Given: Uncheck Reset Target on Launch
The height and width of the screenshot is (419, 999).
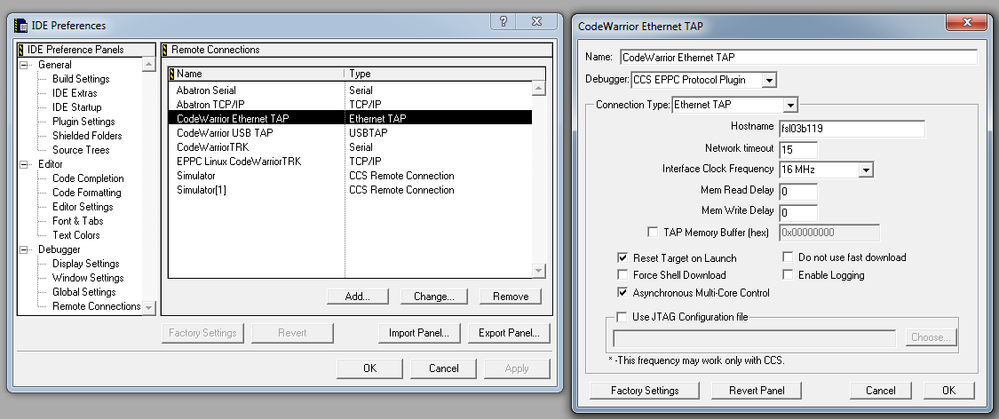Looking at the screenshot, I should click(x=622, y=258).
